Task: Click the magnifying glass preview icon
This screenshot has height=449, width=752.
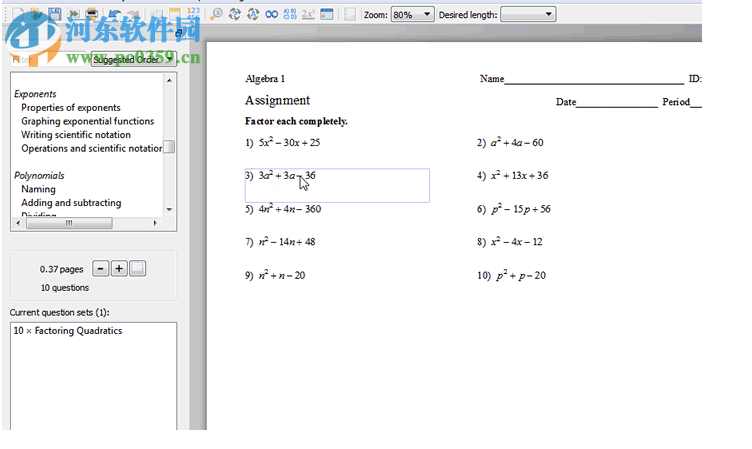Action: [x=216, y=14]
